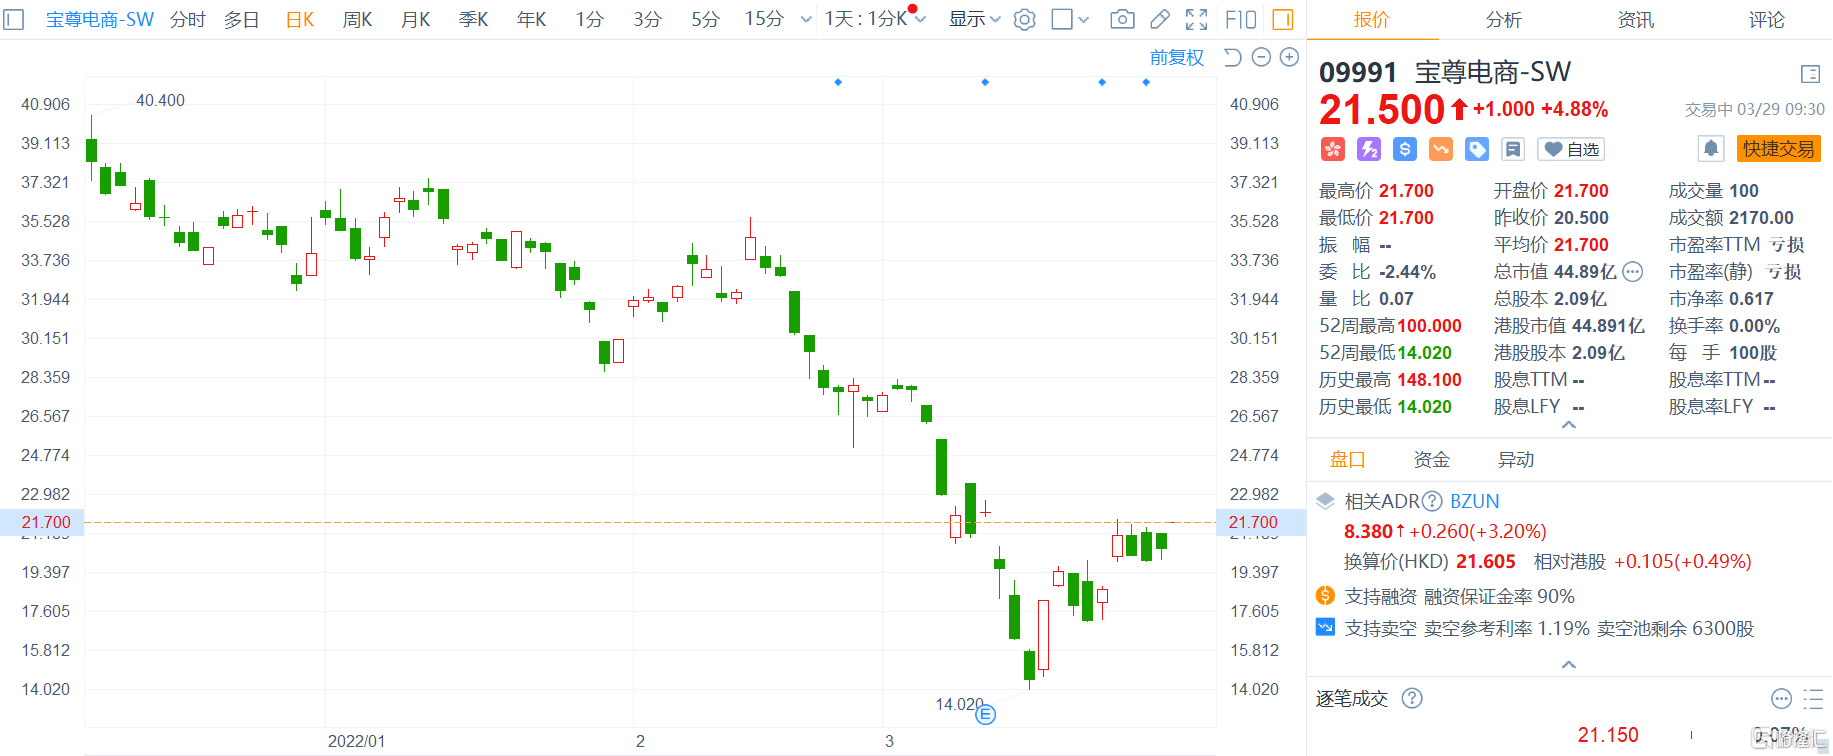Open 报价 quote tab
Image resolution: width=1833 pixels, height=756 pixels.
click(x=1371, y=20)
